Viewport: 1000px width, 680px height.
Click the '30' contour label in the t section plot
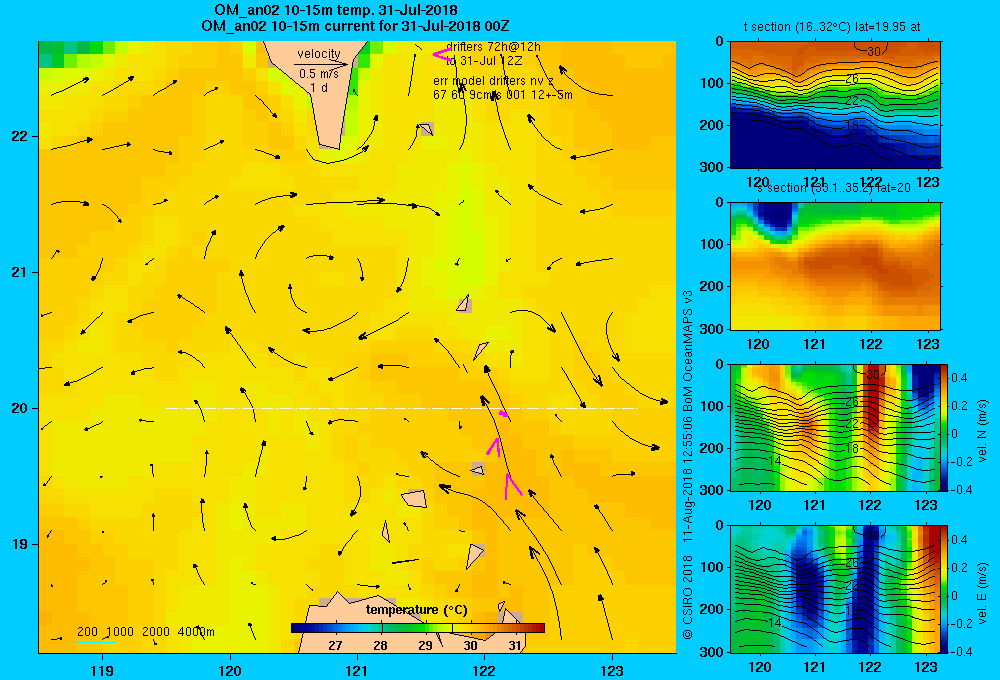873,52
